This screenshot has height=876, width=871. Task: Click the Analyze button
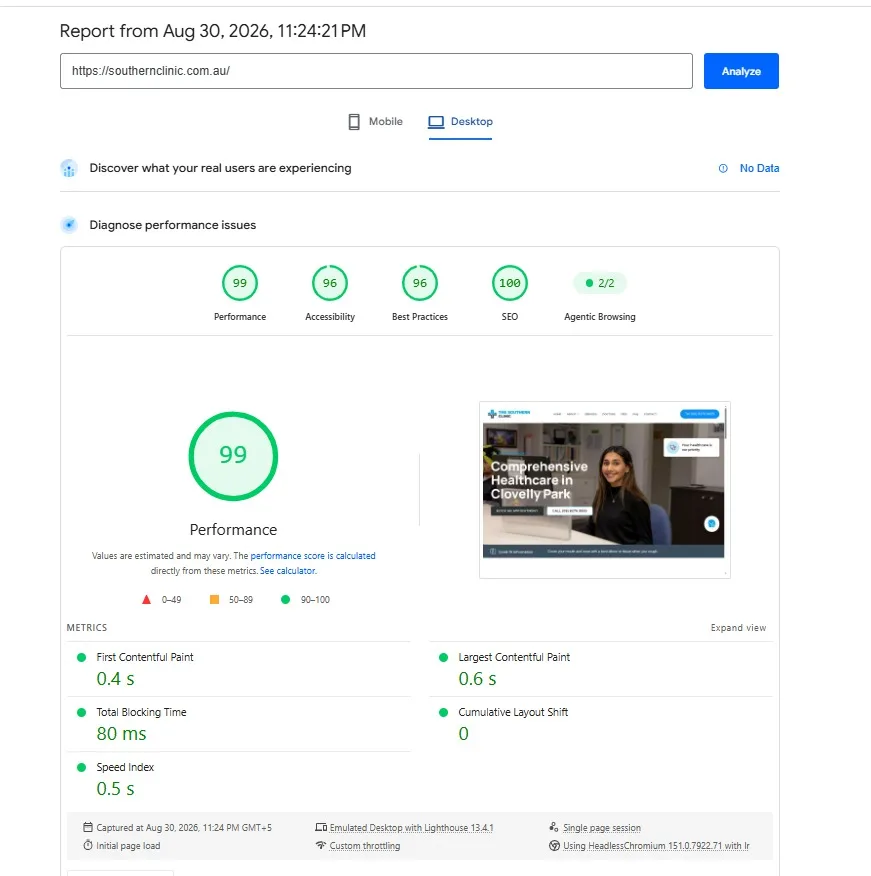coord(741,71)
